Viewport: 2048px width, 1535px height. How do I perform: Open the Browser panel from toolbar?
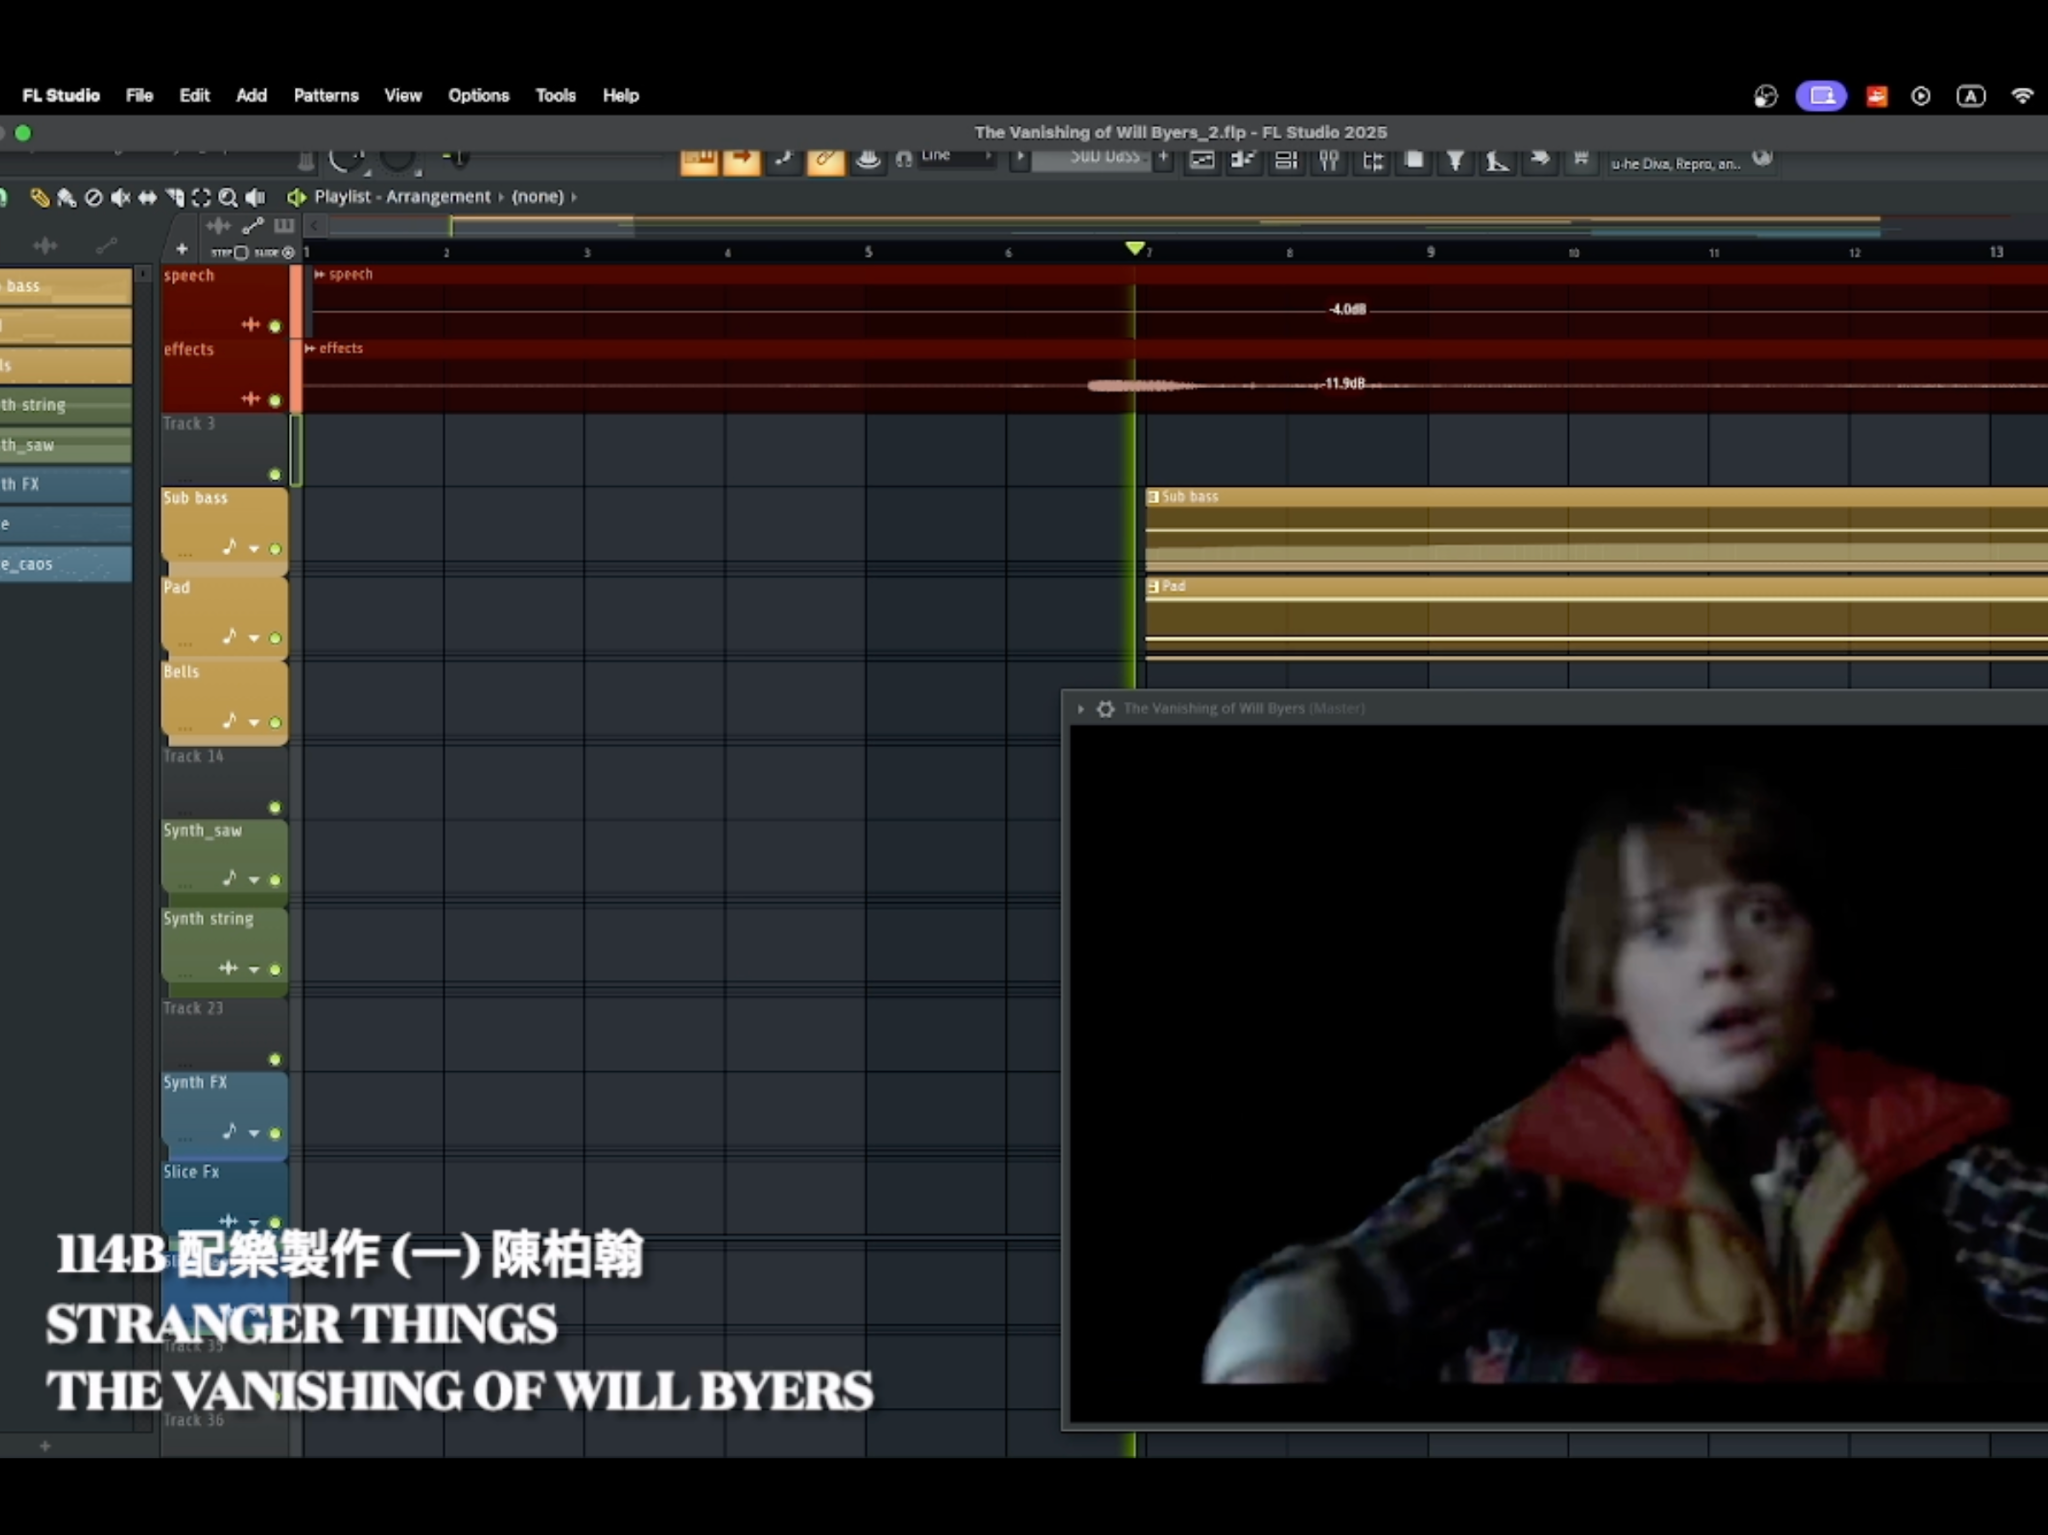coord(1372,160)
